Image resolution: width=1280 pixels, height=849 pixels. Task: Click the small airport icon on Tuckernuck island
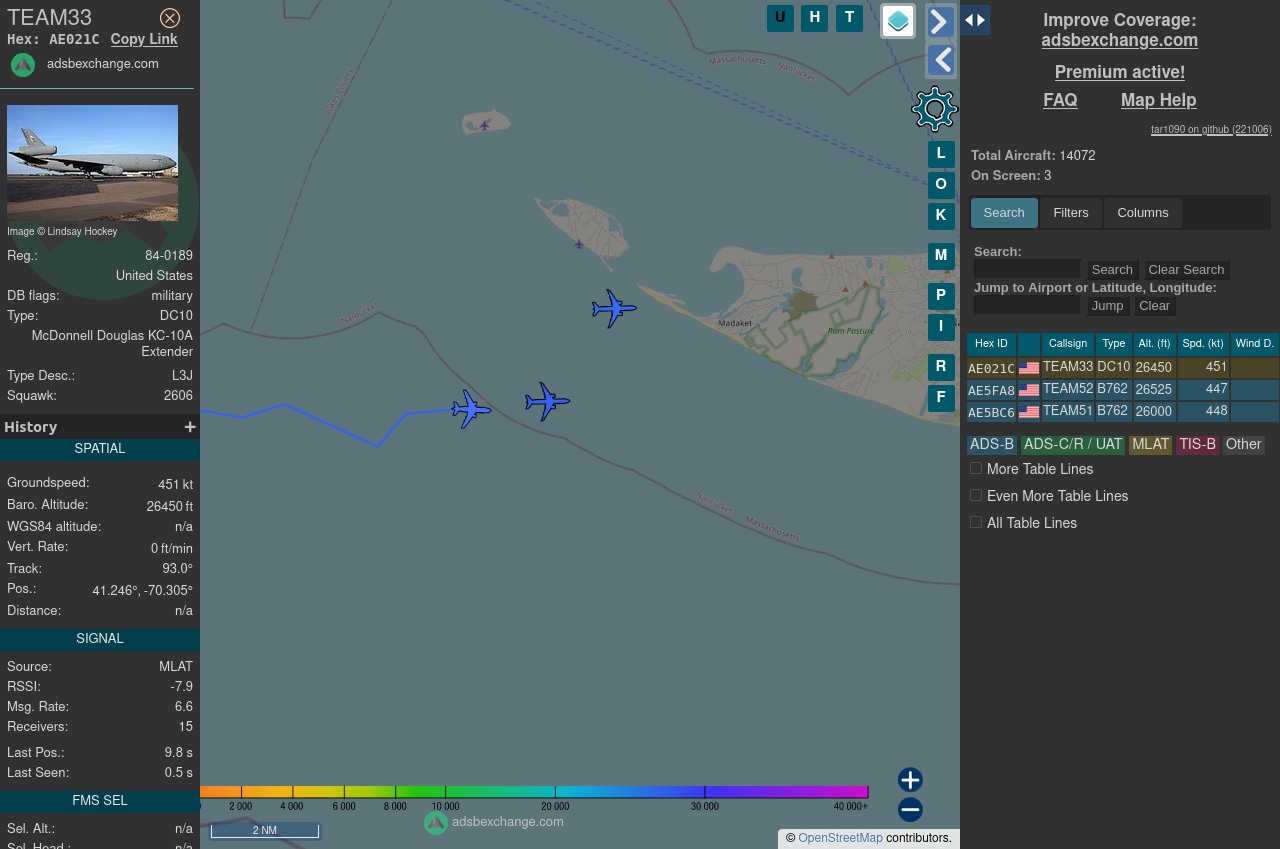pyautogui.click(x=579, y=243)
